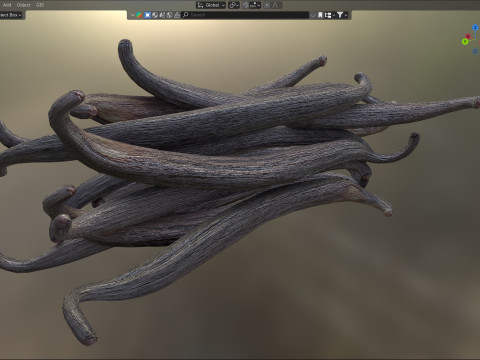Open the funnel filter dropdown
The width and height of the screenshot is (480, 360).
point(342,15)
